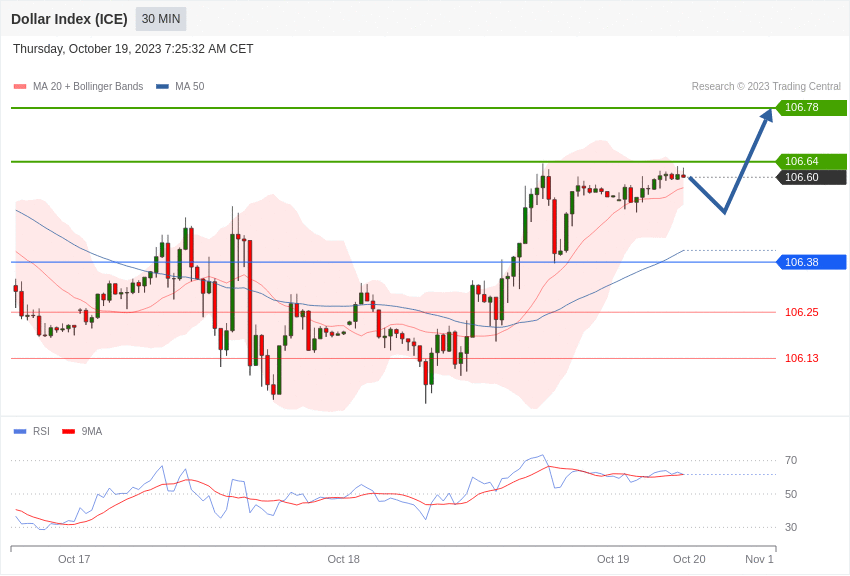
Task: Click the Research © 2023 Trading Central credit
Action: (x=766, y=87)
